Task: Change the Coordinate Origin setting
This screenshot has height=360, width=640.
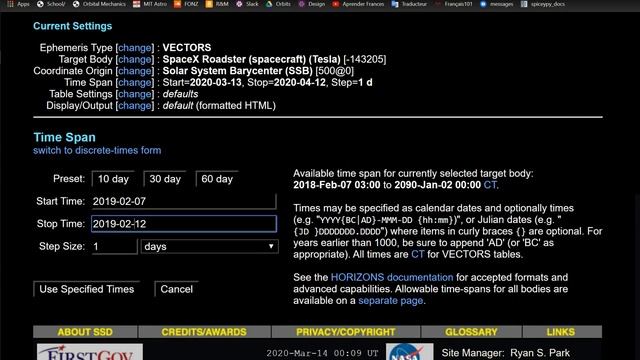Action: [x=135, y=71]
